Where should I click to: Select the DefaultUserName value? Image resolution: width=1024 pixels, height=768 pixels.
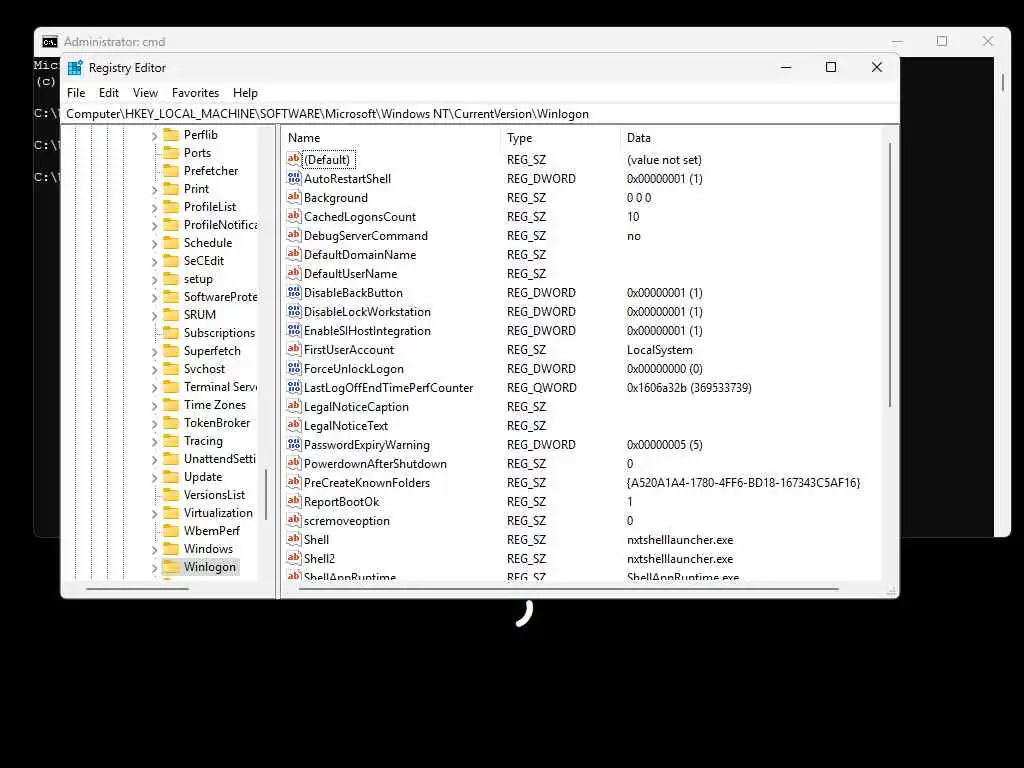tap(350, 274)
